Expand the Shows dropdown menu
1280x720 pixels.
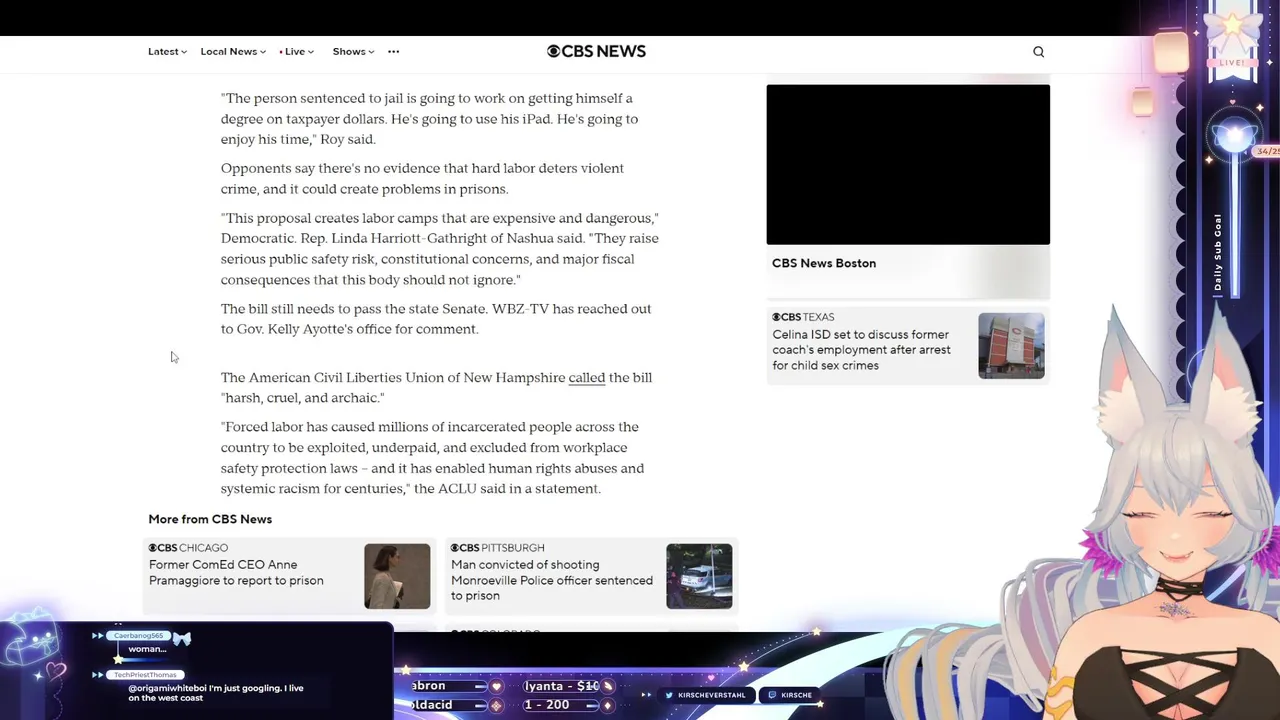(353, 52)
